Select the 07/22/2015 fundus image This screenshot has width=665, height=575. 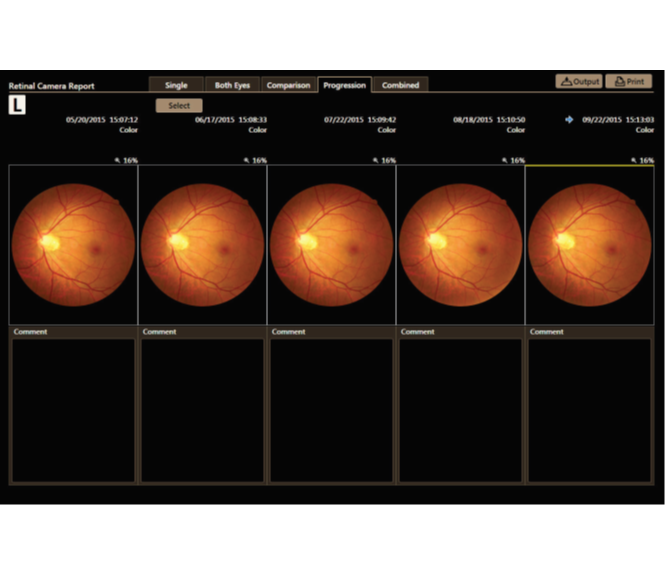pos(332,245)
